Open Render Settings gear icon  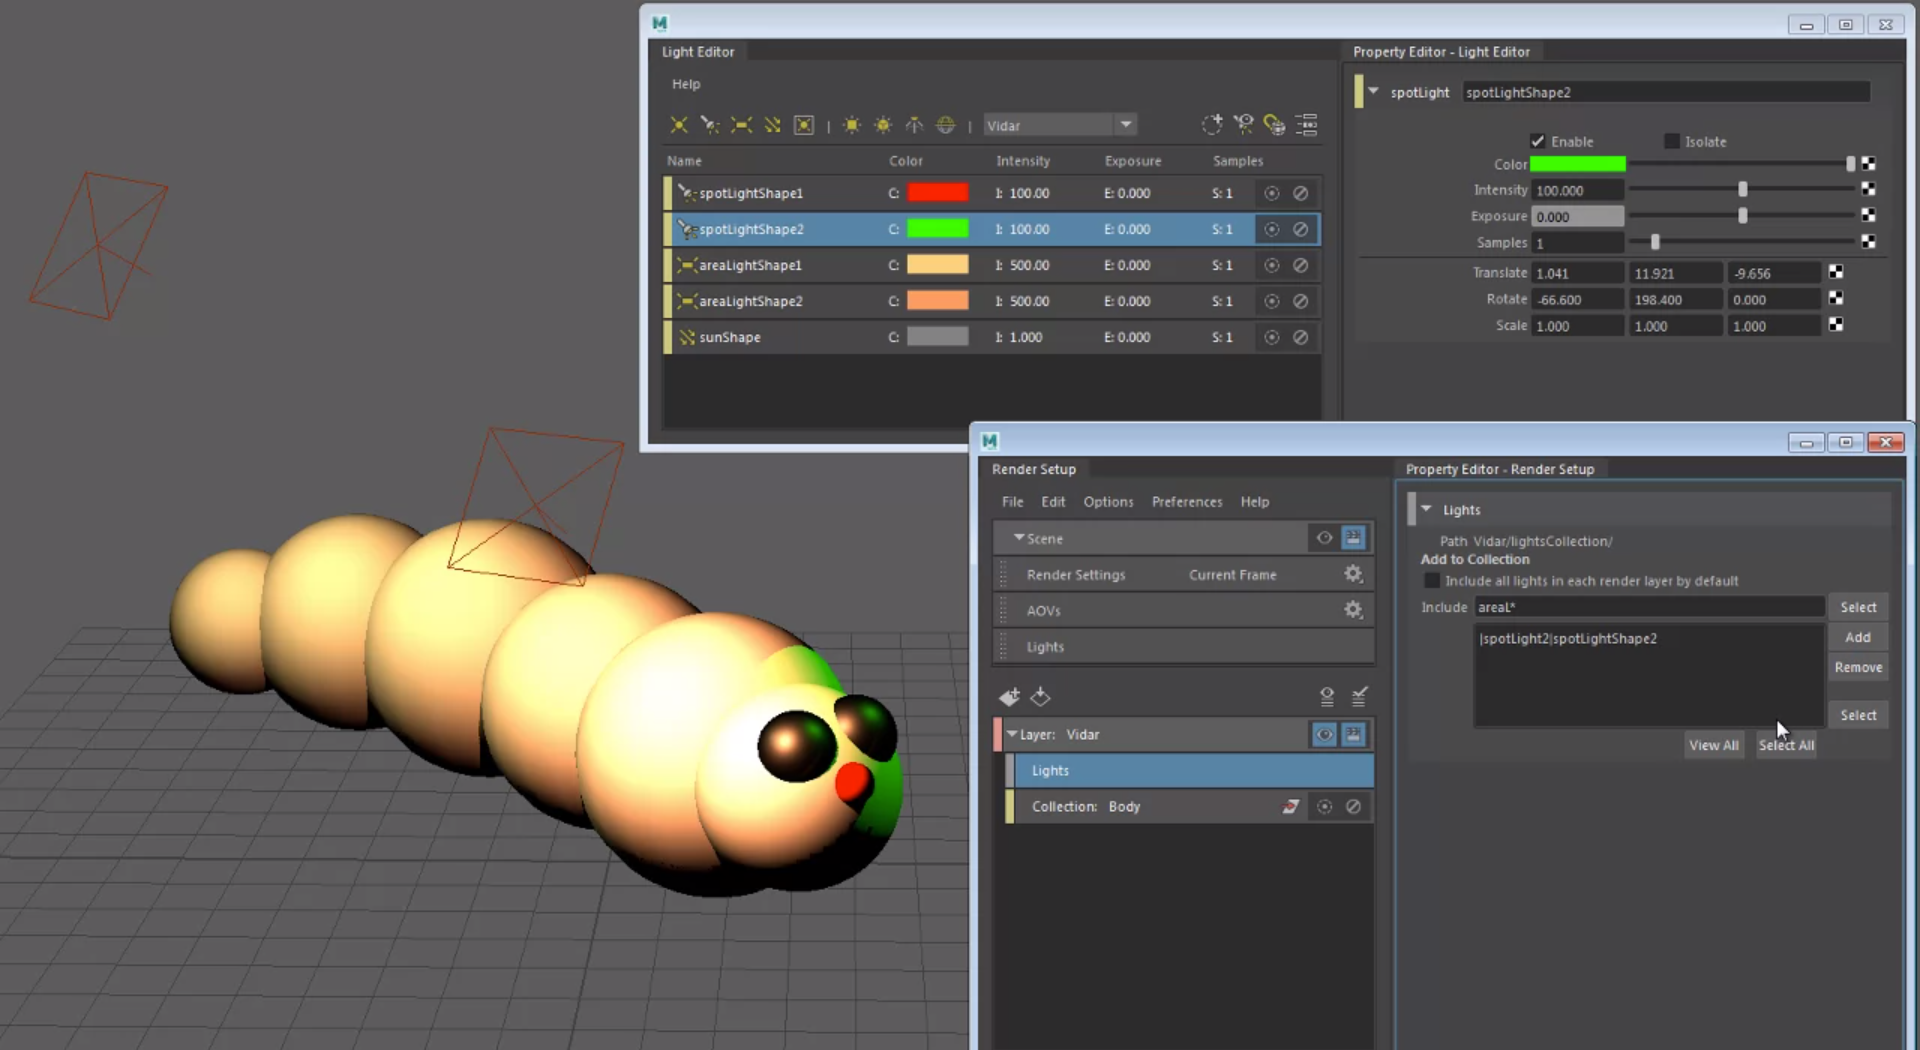click(x=1353, y=574)
